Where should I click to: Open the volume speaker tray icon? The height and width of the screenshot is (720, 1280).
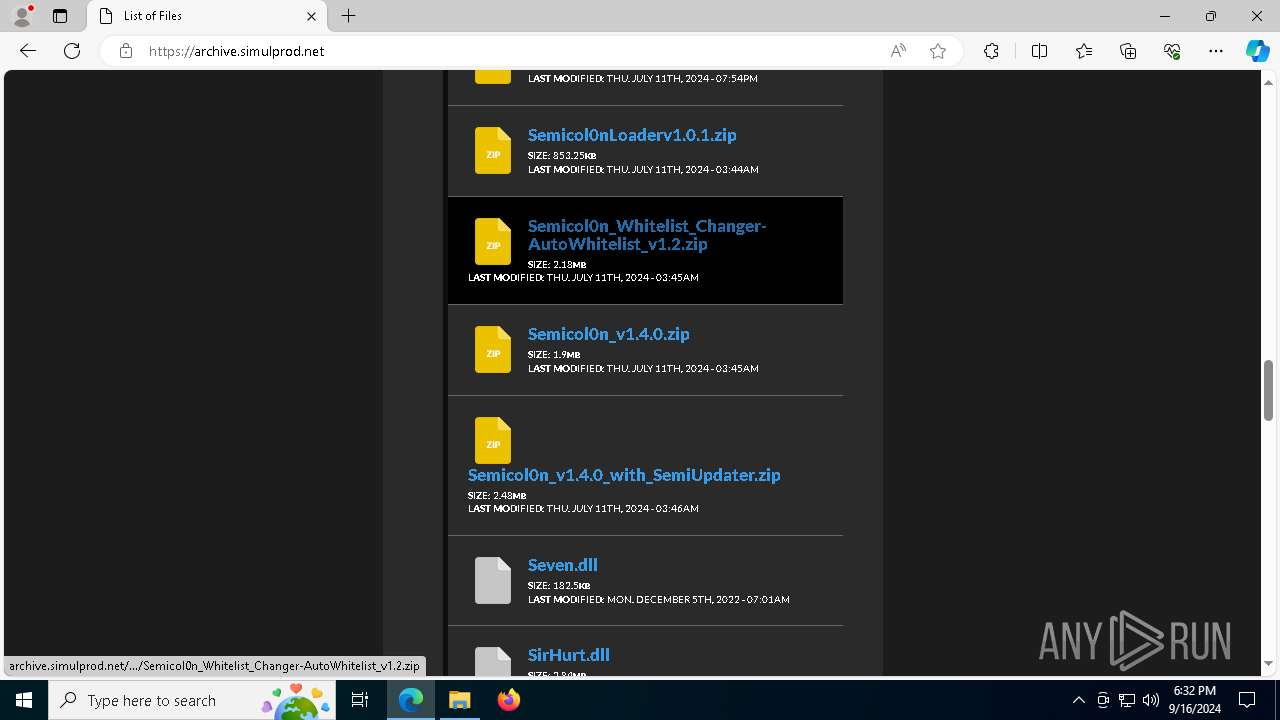pyautogui.click(x=1150, y=700)
